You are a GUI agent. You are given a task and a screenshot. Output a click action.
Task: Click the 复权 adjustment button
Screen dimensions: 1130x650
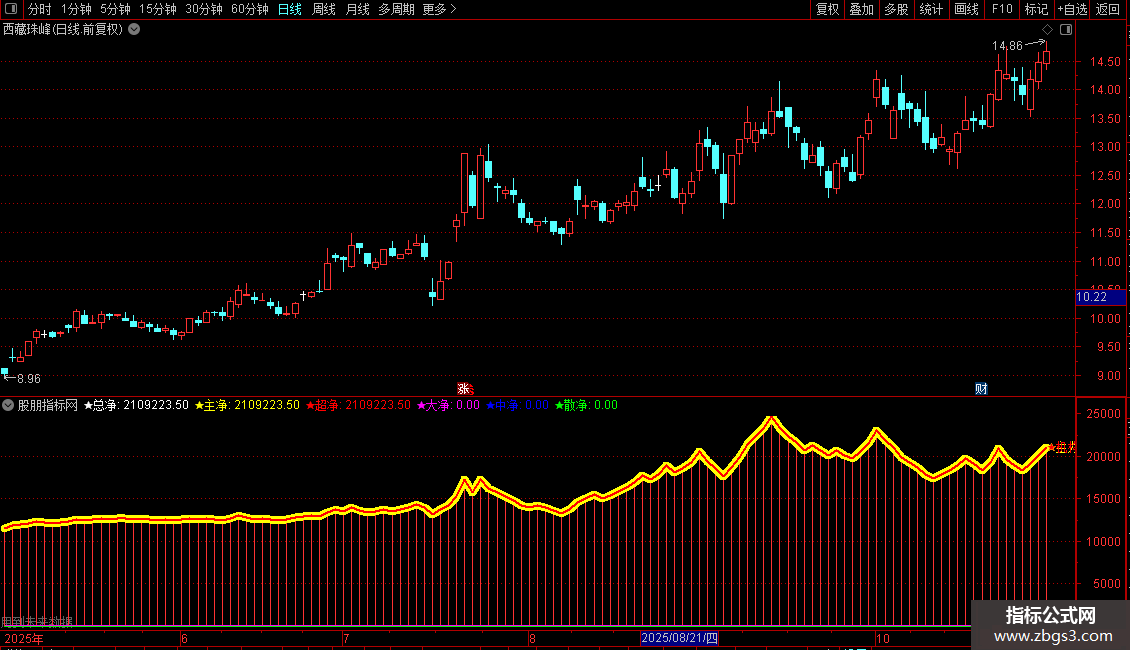pos(827,9)
